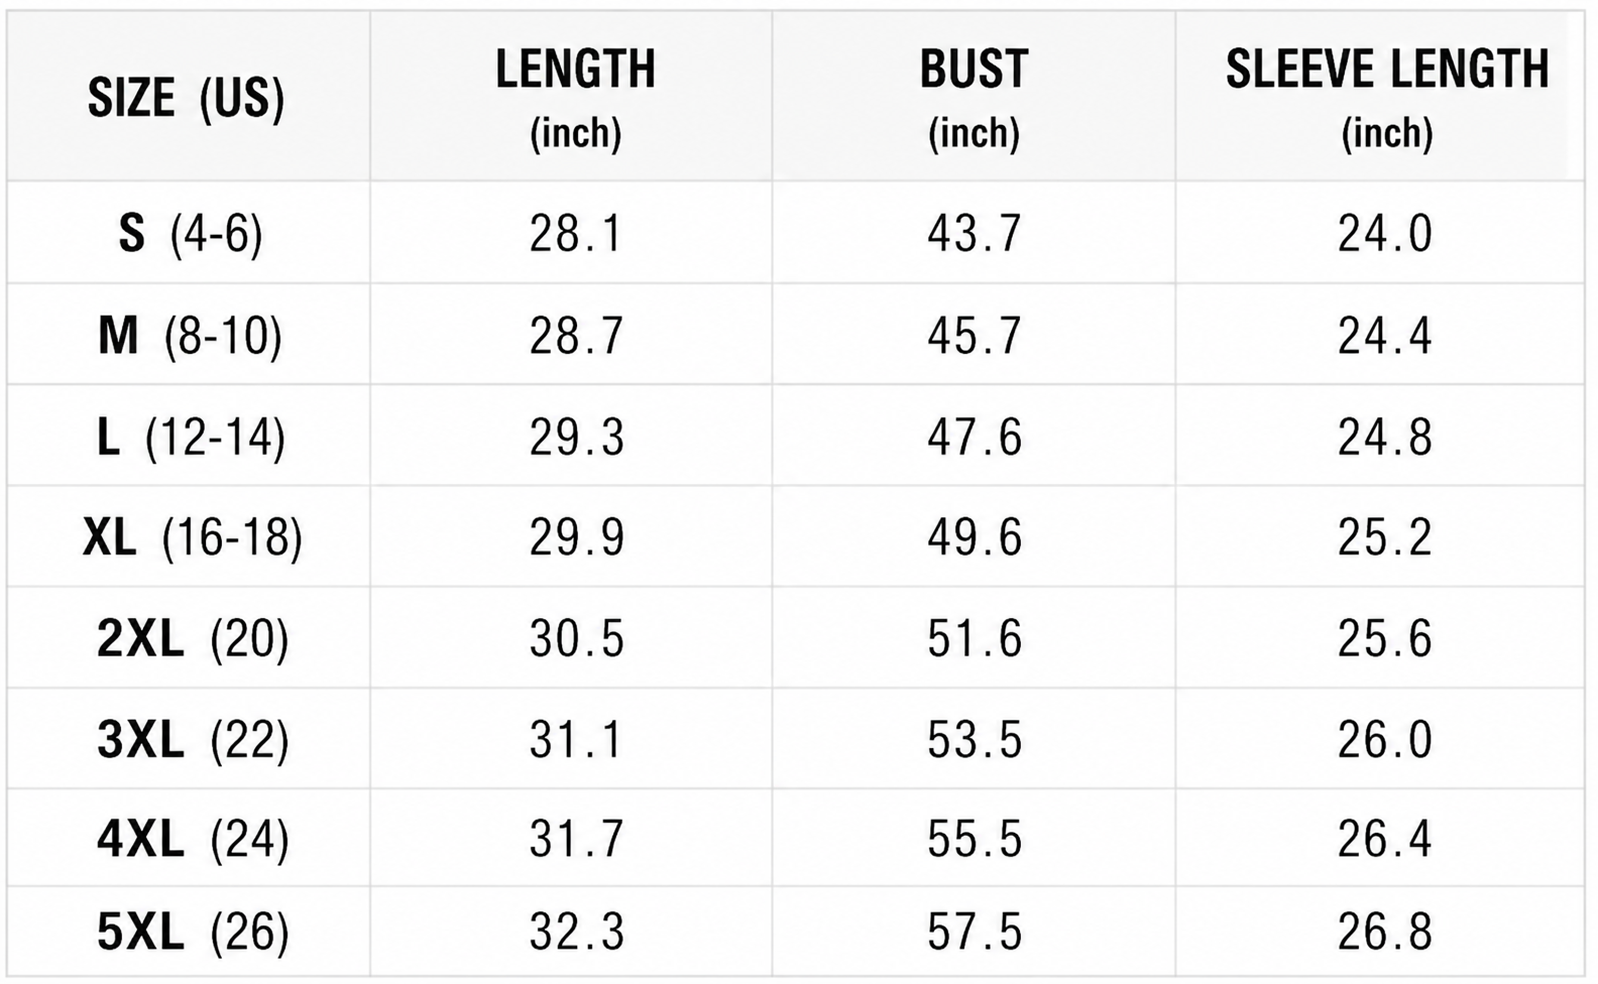Image resolution: width=1598 pixels, height=984 pixels.
Task: Select the XL (16-18) size label
Action: click(x=192, y=537)
